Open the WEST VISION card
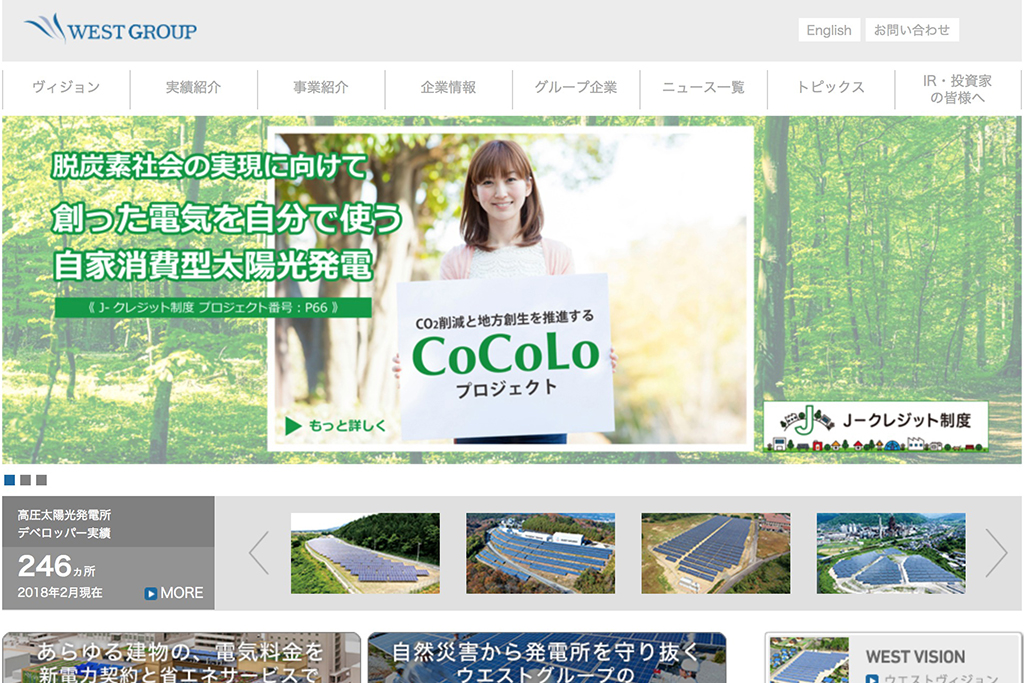This screenshot has width=1024, height=683. 893,658
